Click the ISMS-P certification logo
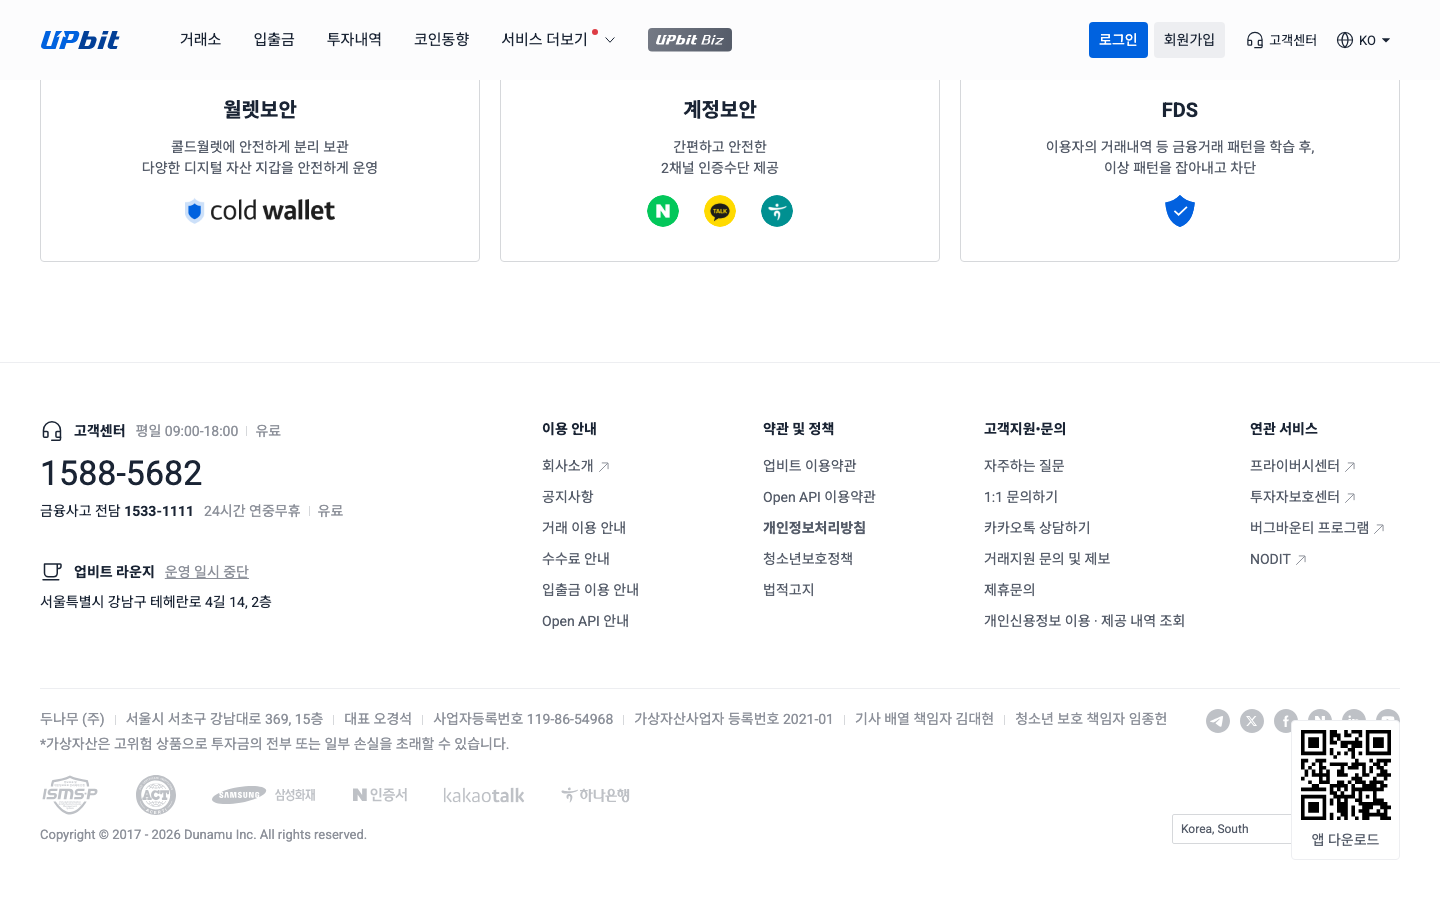 [70, 795]
